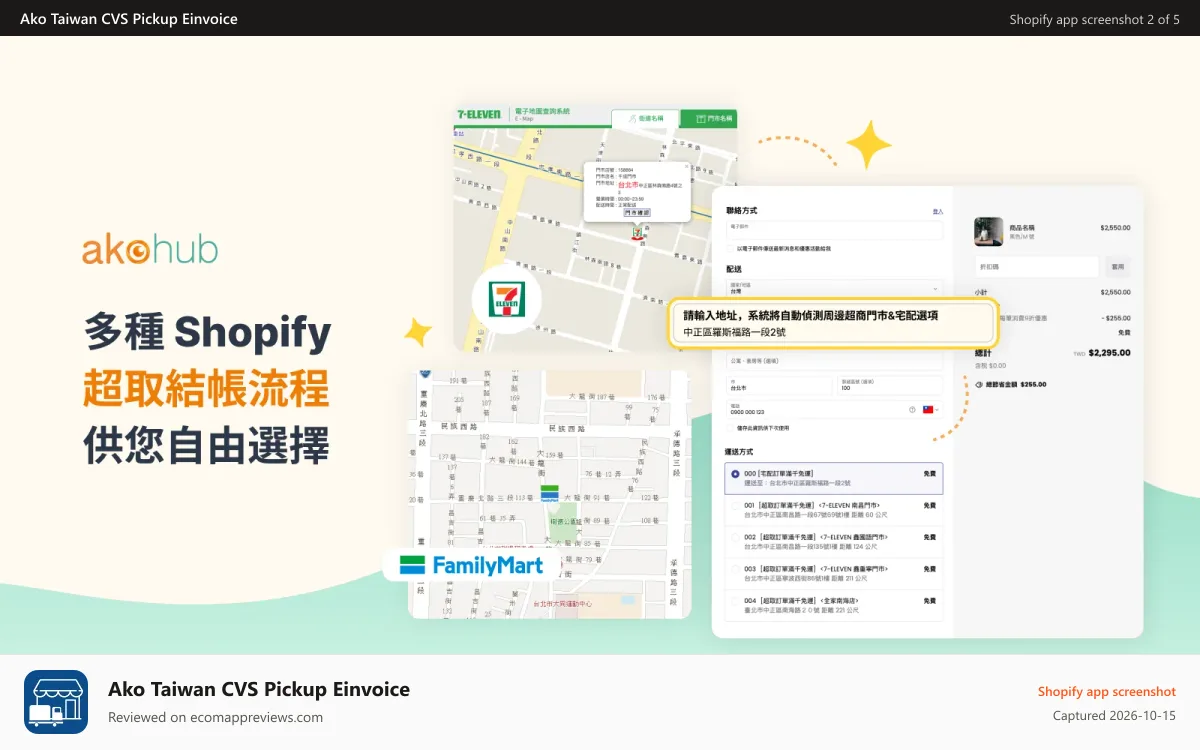Click the round 7-ELEVEN logo badge
The image size is (1200, 750).
507,299
